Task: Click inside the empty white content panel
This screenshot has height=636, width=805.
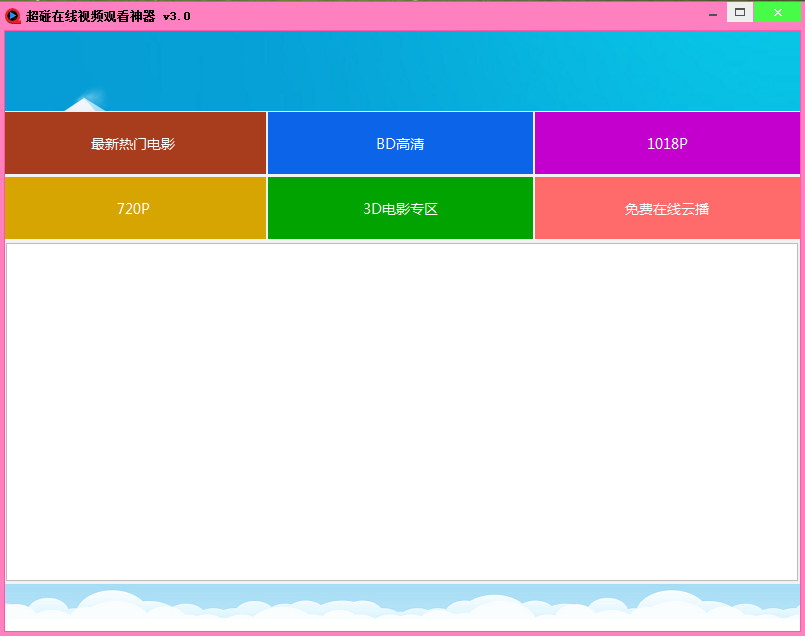Action: pos(400,410)
